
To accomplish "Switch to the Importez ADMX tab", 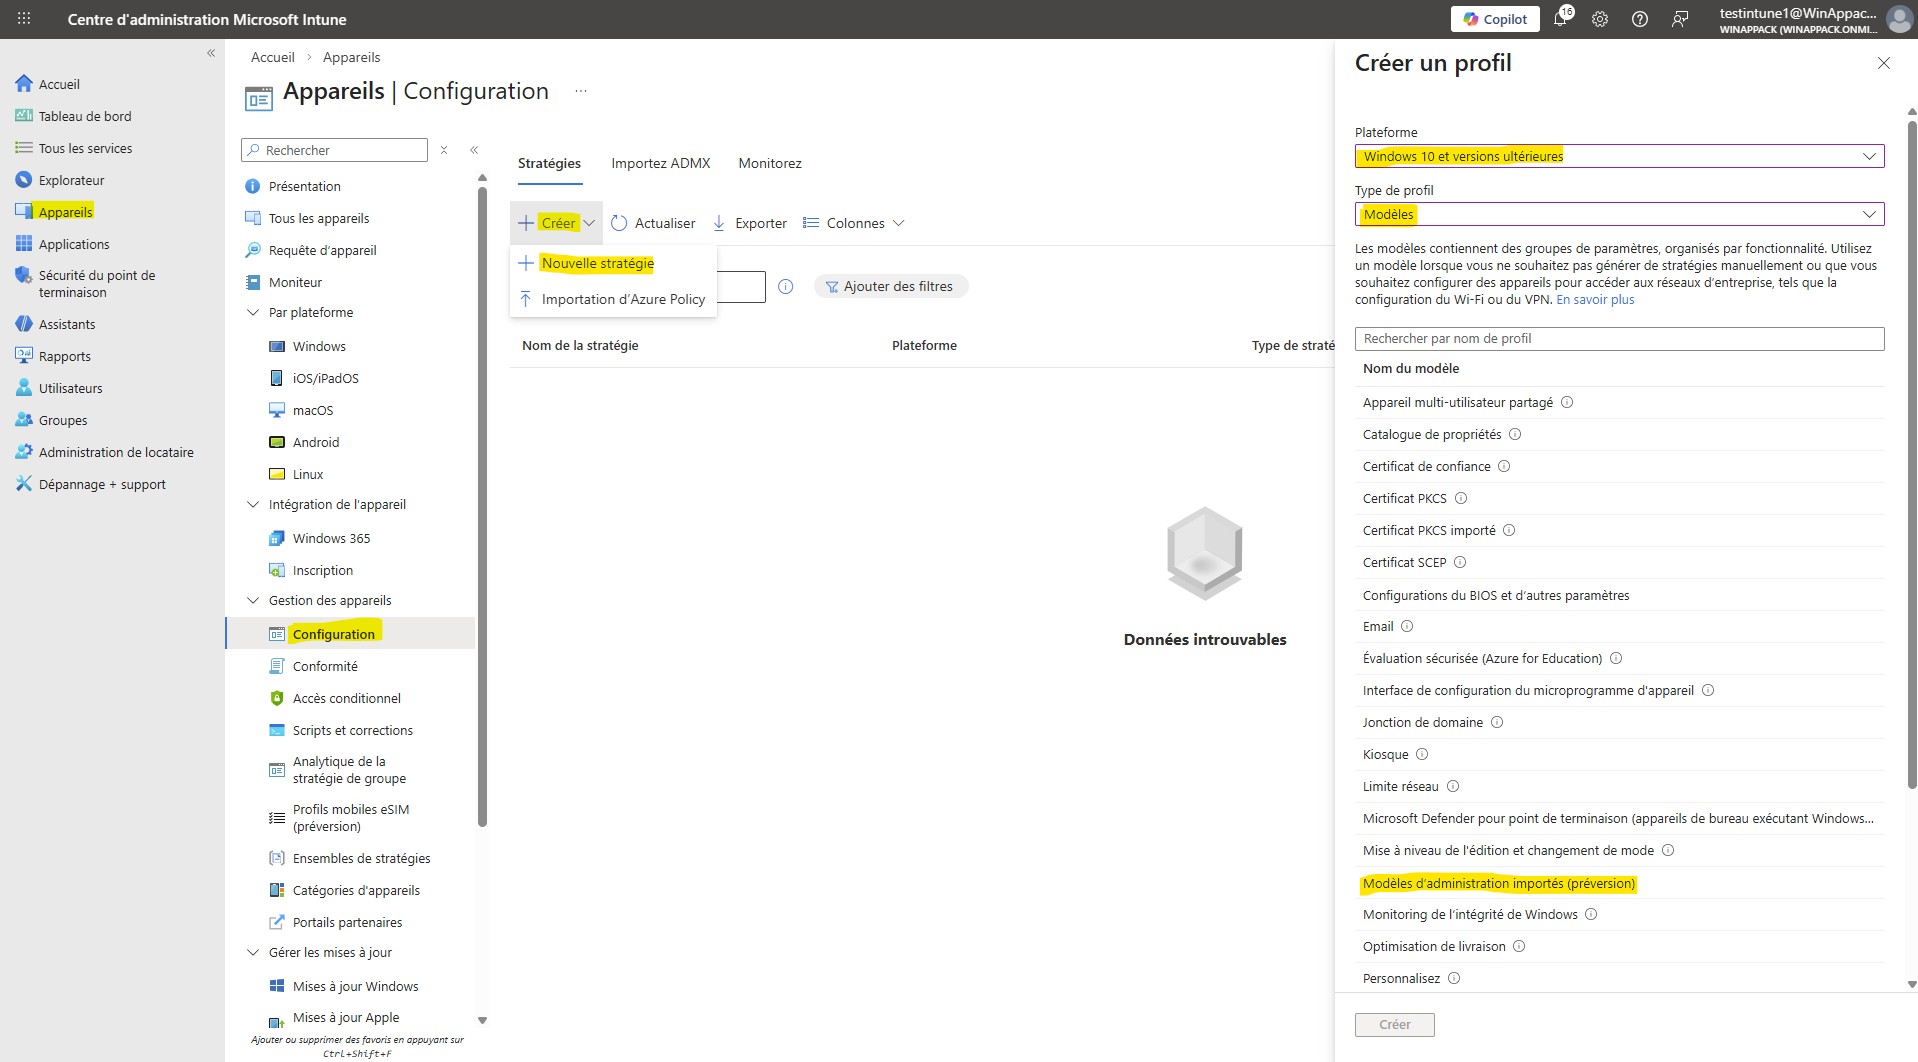I will [x=660, y=162].
